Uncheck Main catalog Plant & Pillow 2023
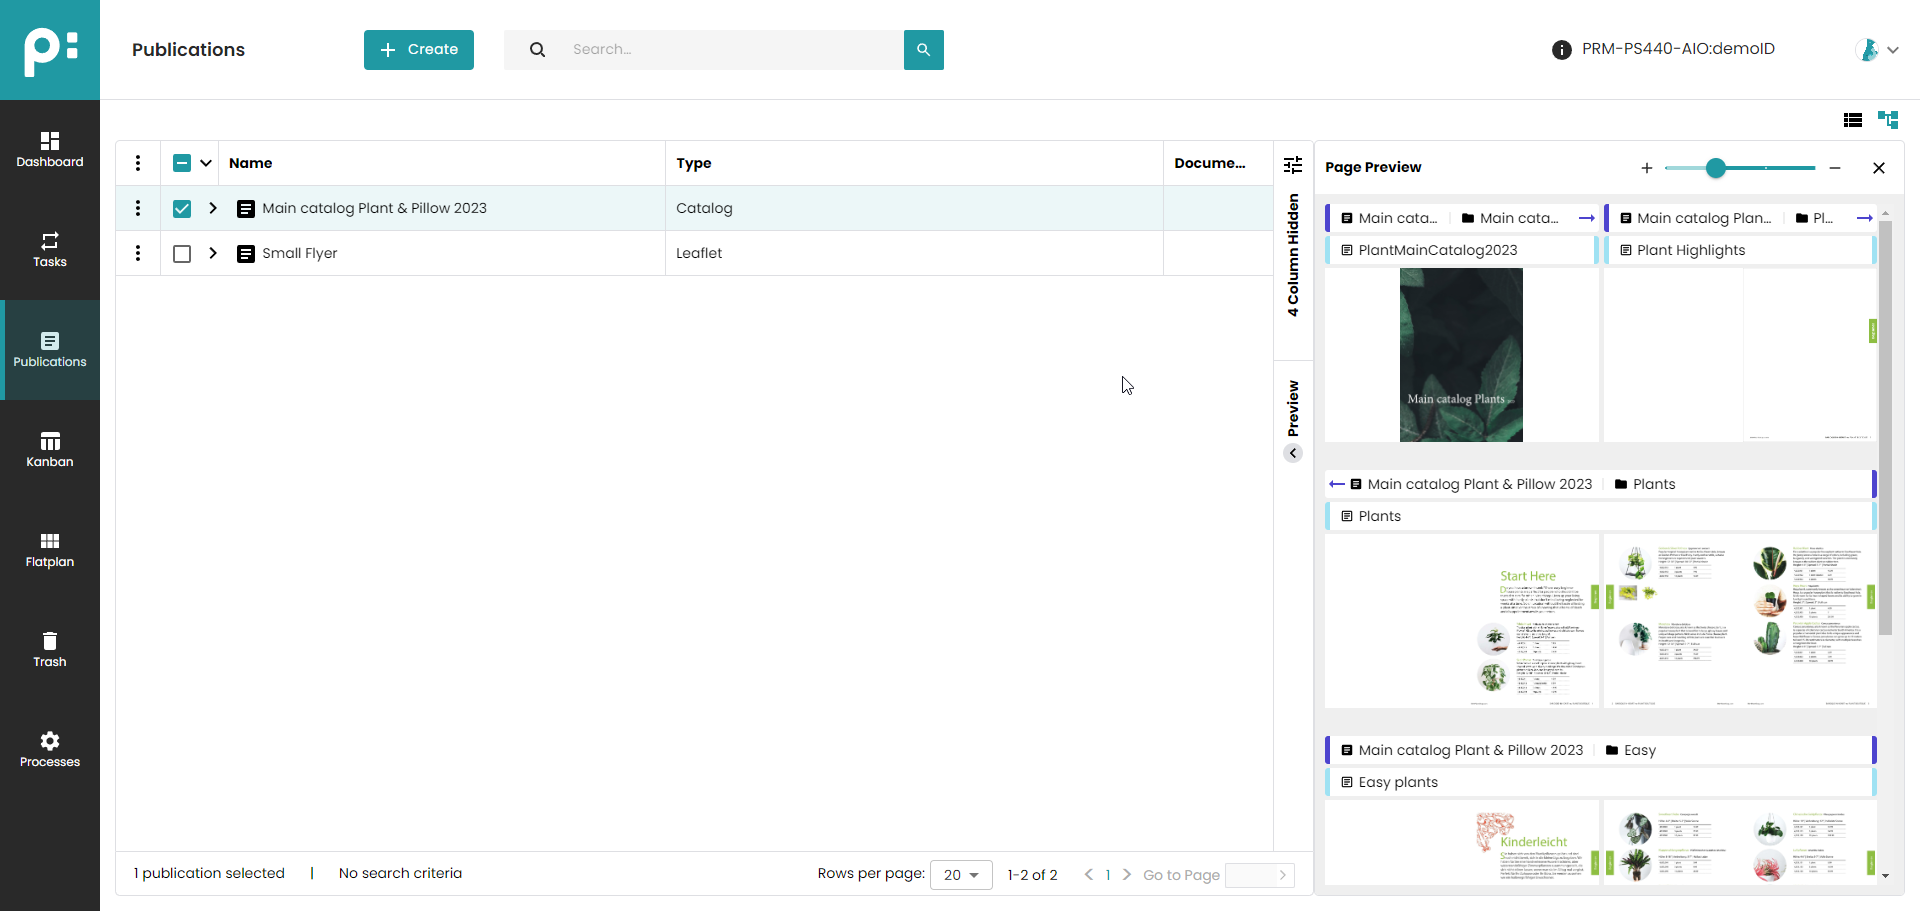This screenshot has width=1920, height=911. [x=182, y=209]
